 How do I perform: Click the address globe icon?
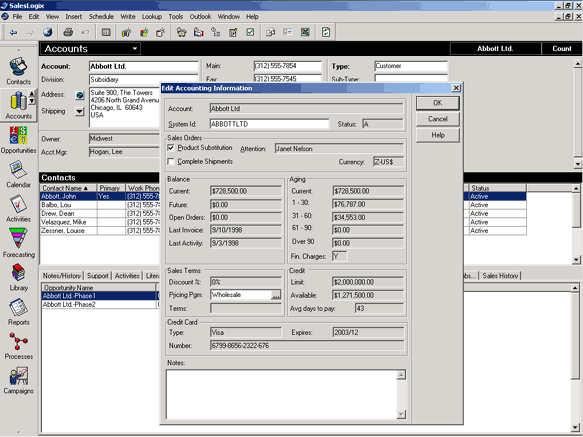tap(80, 95)
